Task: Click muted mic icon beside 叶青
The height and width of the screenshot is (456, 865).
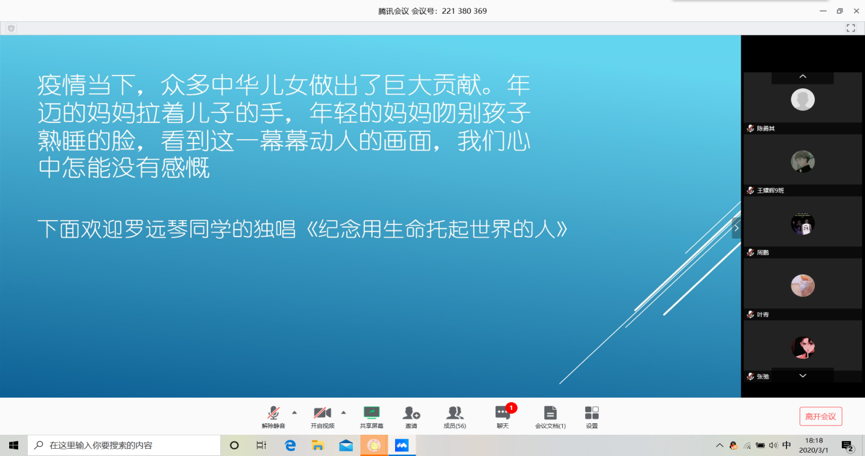Action: click(750, 314)
